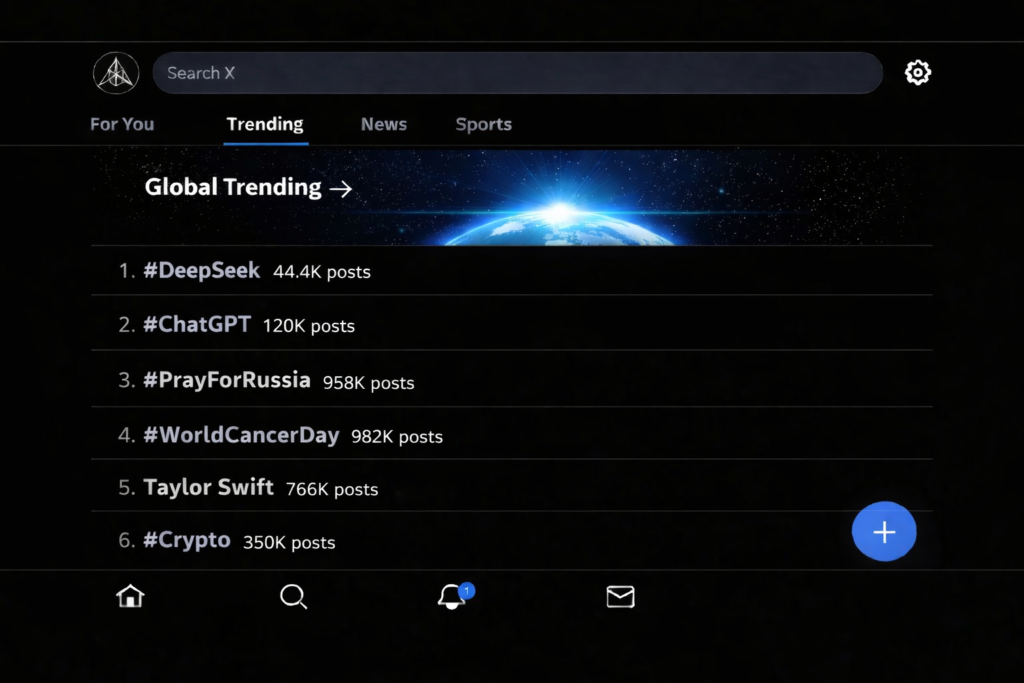Image resolution: width=1024 pixels, height=683 pixels.
Task: Click the Search X input field
Action: 517,72
